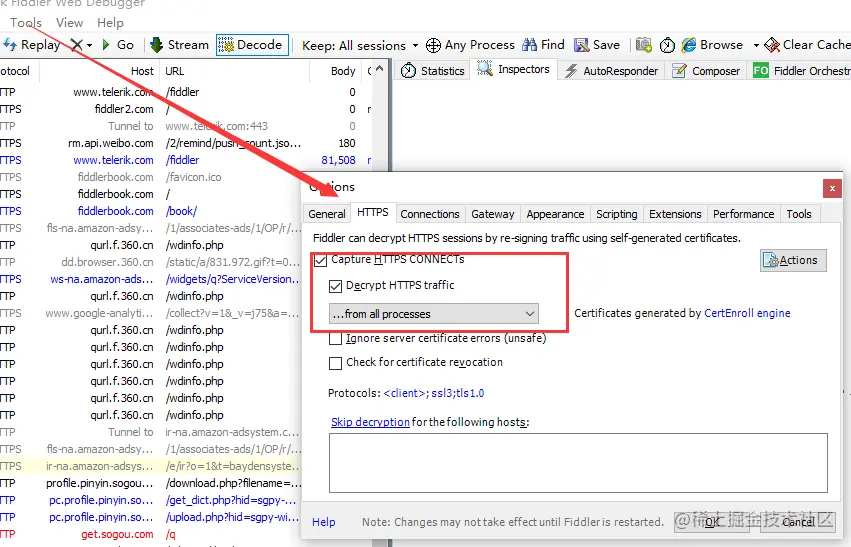Toggle the Decode toolbar button
This screenshot has height=547, width=851.
[x=252, y=45]
